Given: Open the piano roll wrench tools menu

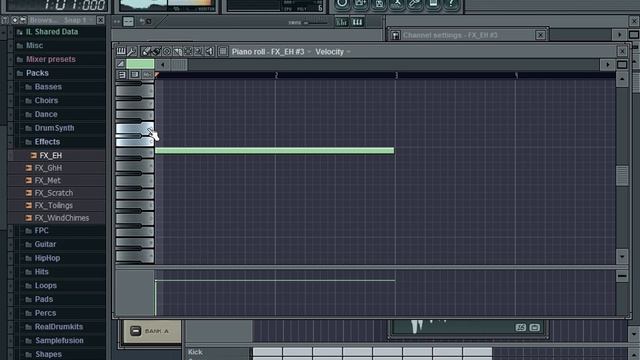Looking at the screenshot, I should click(x=131, y=51).
